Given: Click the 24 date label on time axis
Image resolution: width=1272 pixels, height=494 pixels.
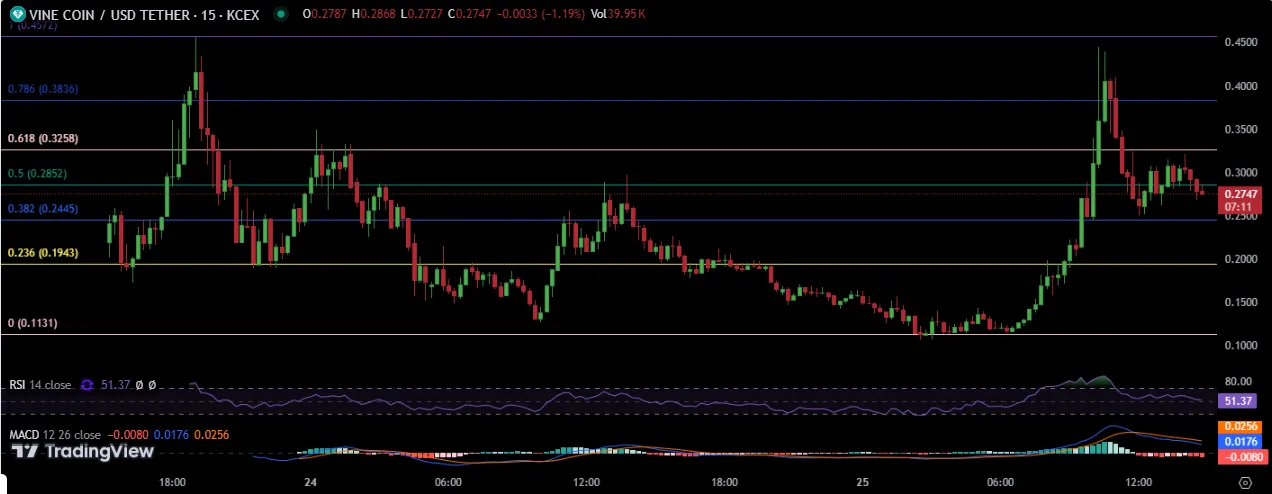Looking at the screenshot, I should pos(310,481).
